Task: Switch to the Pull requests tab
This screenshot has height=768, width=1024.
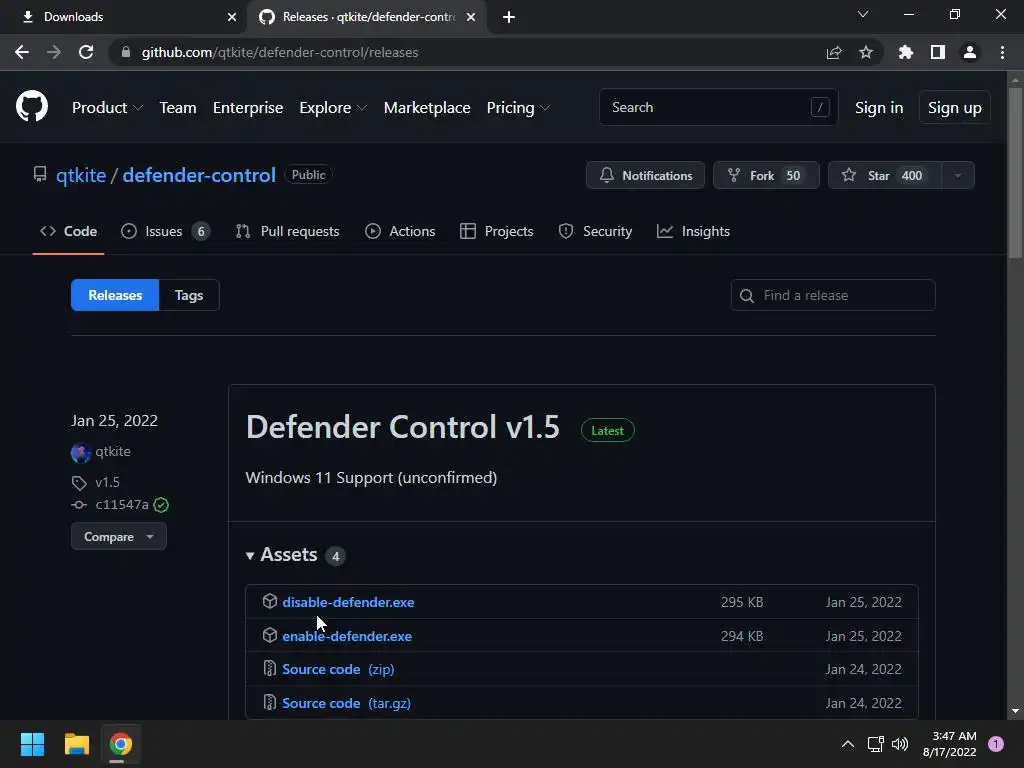Action: point(287,231)
